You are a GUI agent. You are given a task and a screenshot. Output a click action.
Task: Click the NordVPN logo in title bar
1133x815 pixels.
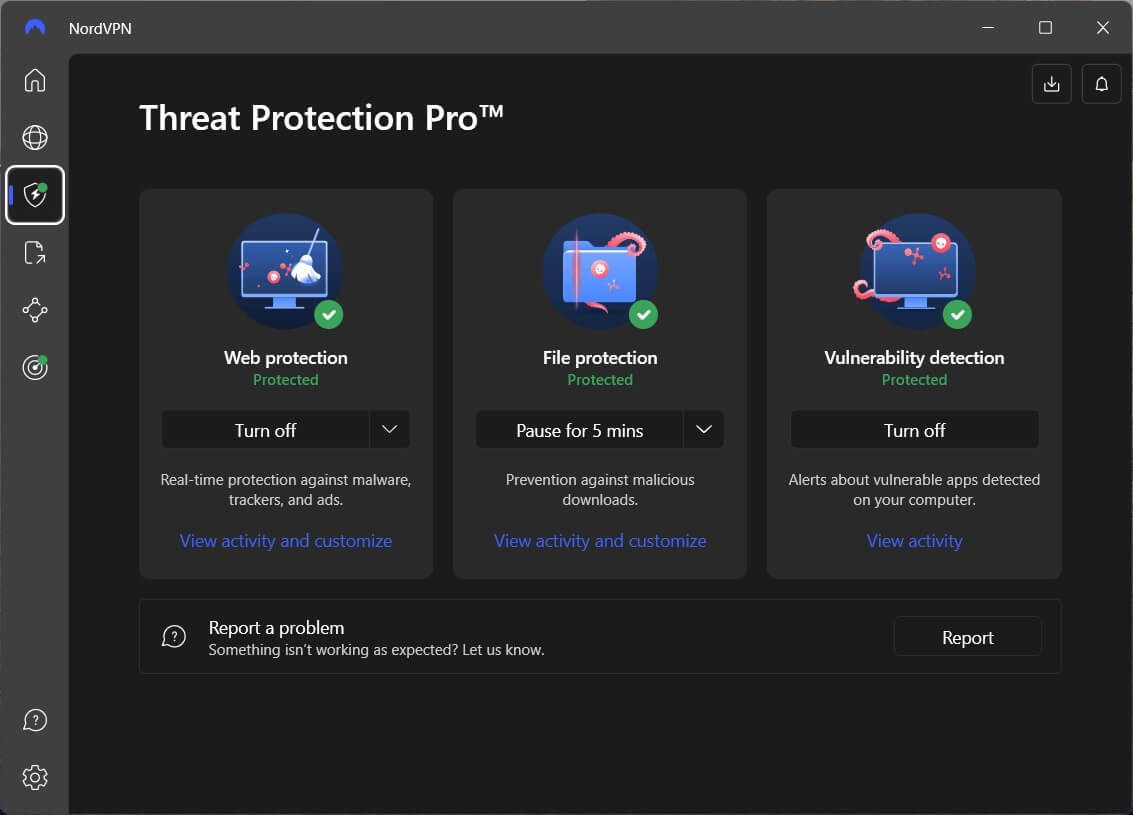[x=35, y=27]
